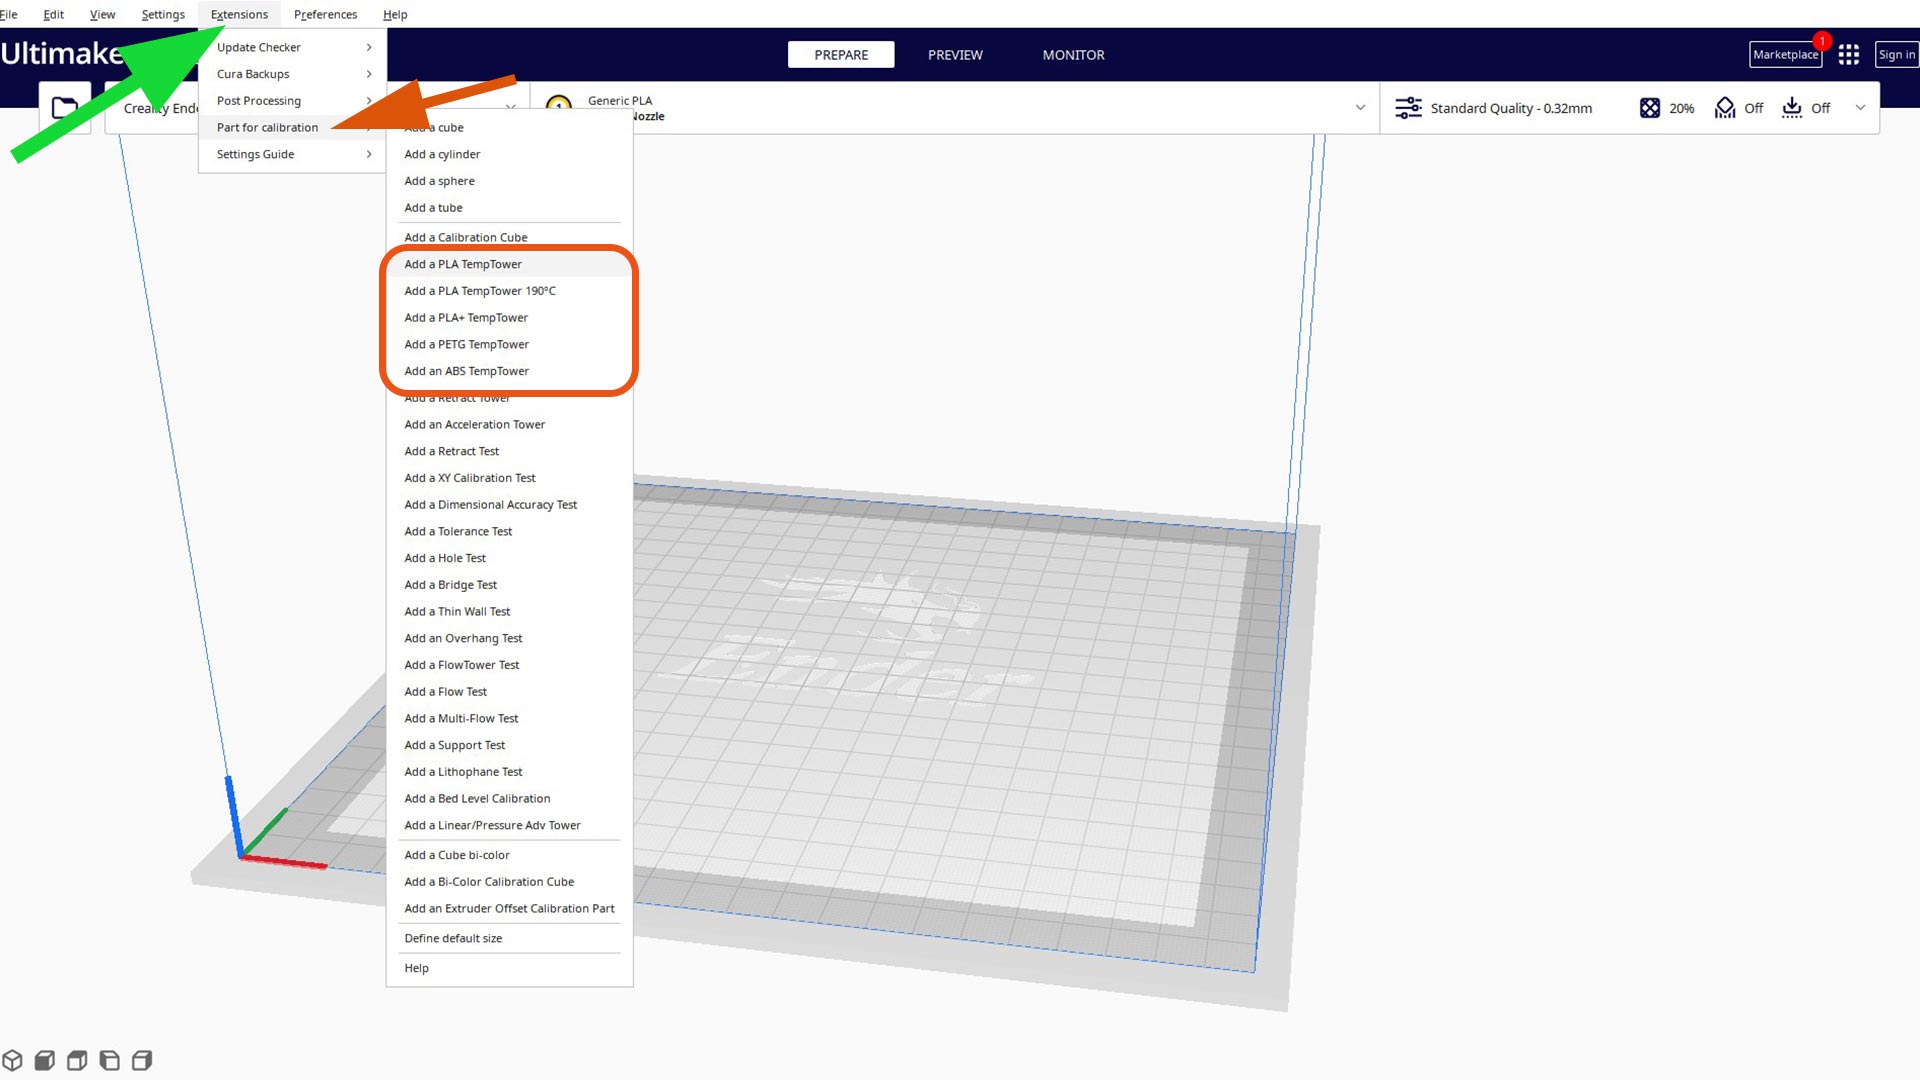The width and height of the screenshot is (1920, 1080).
Task: Switch to top view cube icon
Action: point(77,1060)
